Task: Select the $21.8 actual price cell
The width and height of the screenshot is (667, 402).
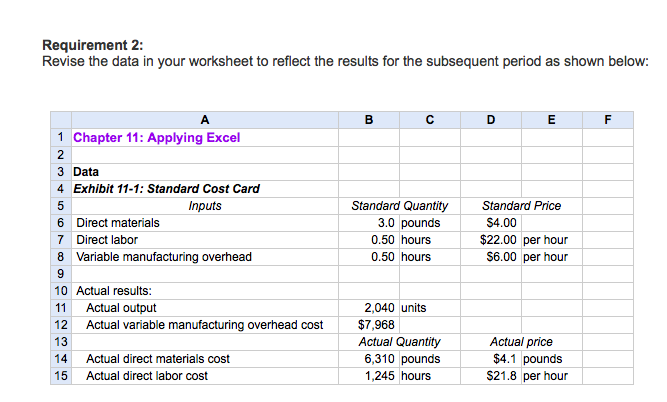Action: coord(491,376)
